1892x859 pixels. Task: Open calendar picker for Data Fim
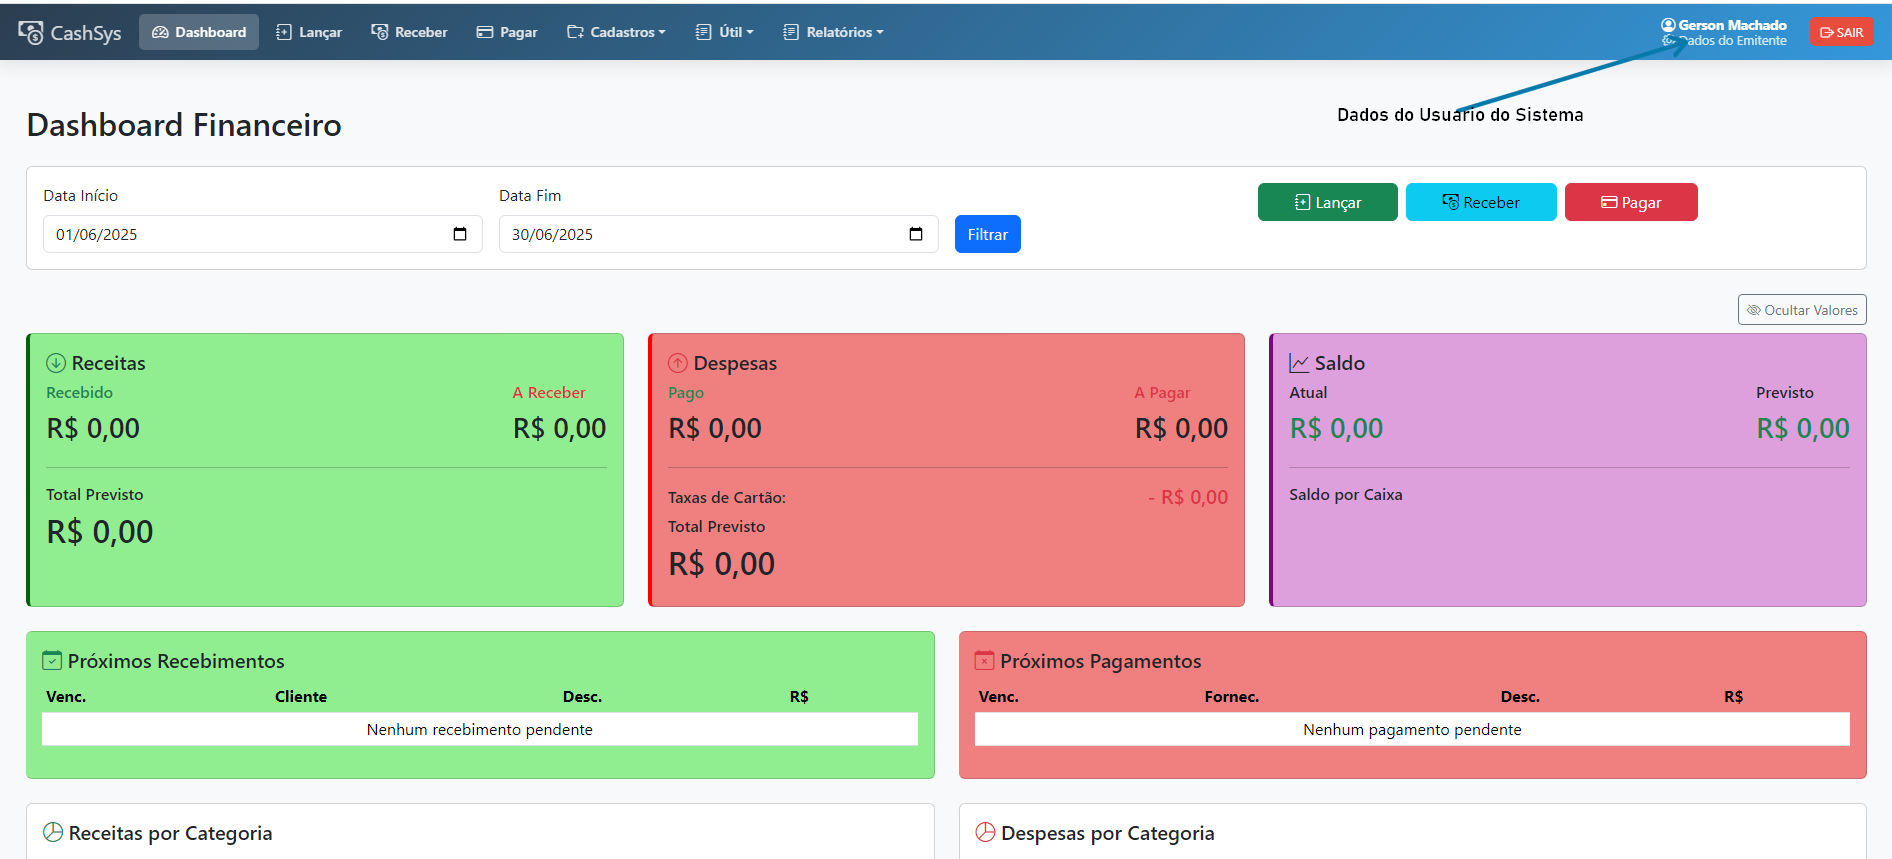[x=916, y=234]
